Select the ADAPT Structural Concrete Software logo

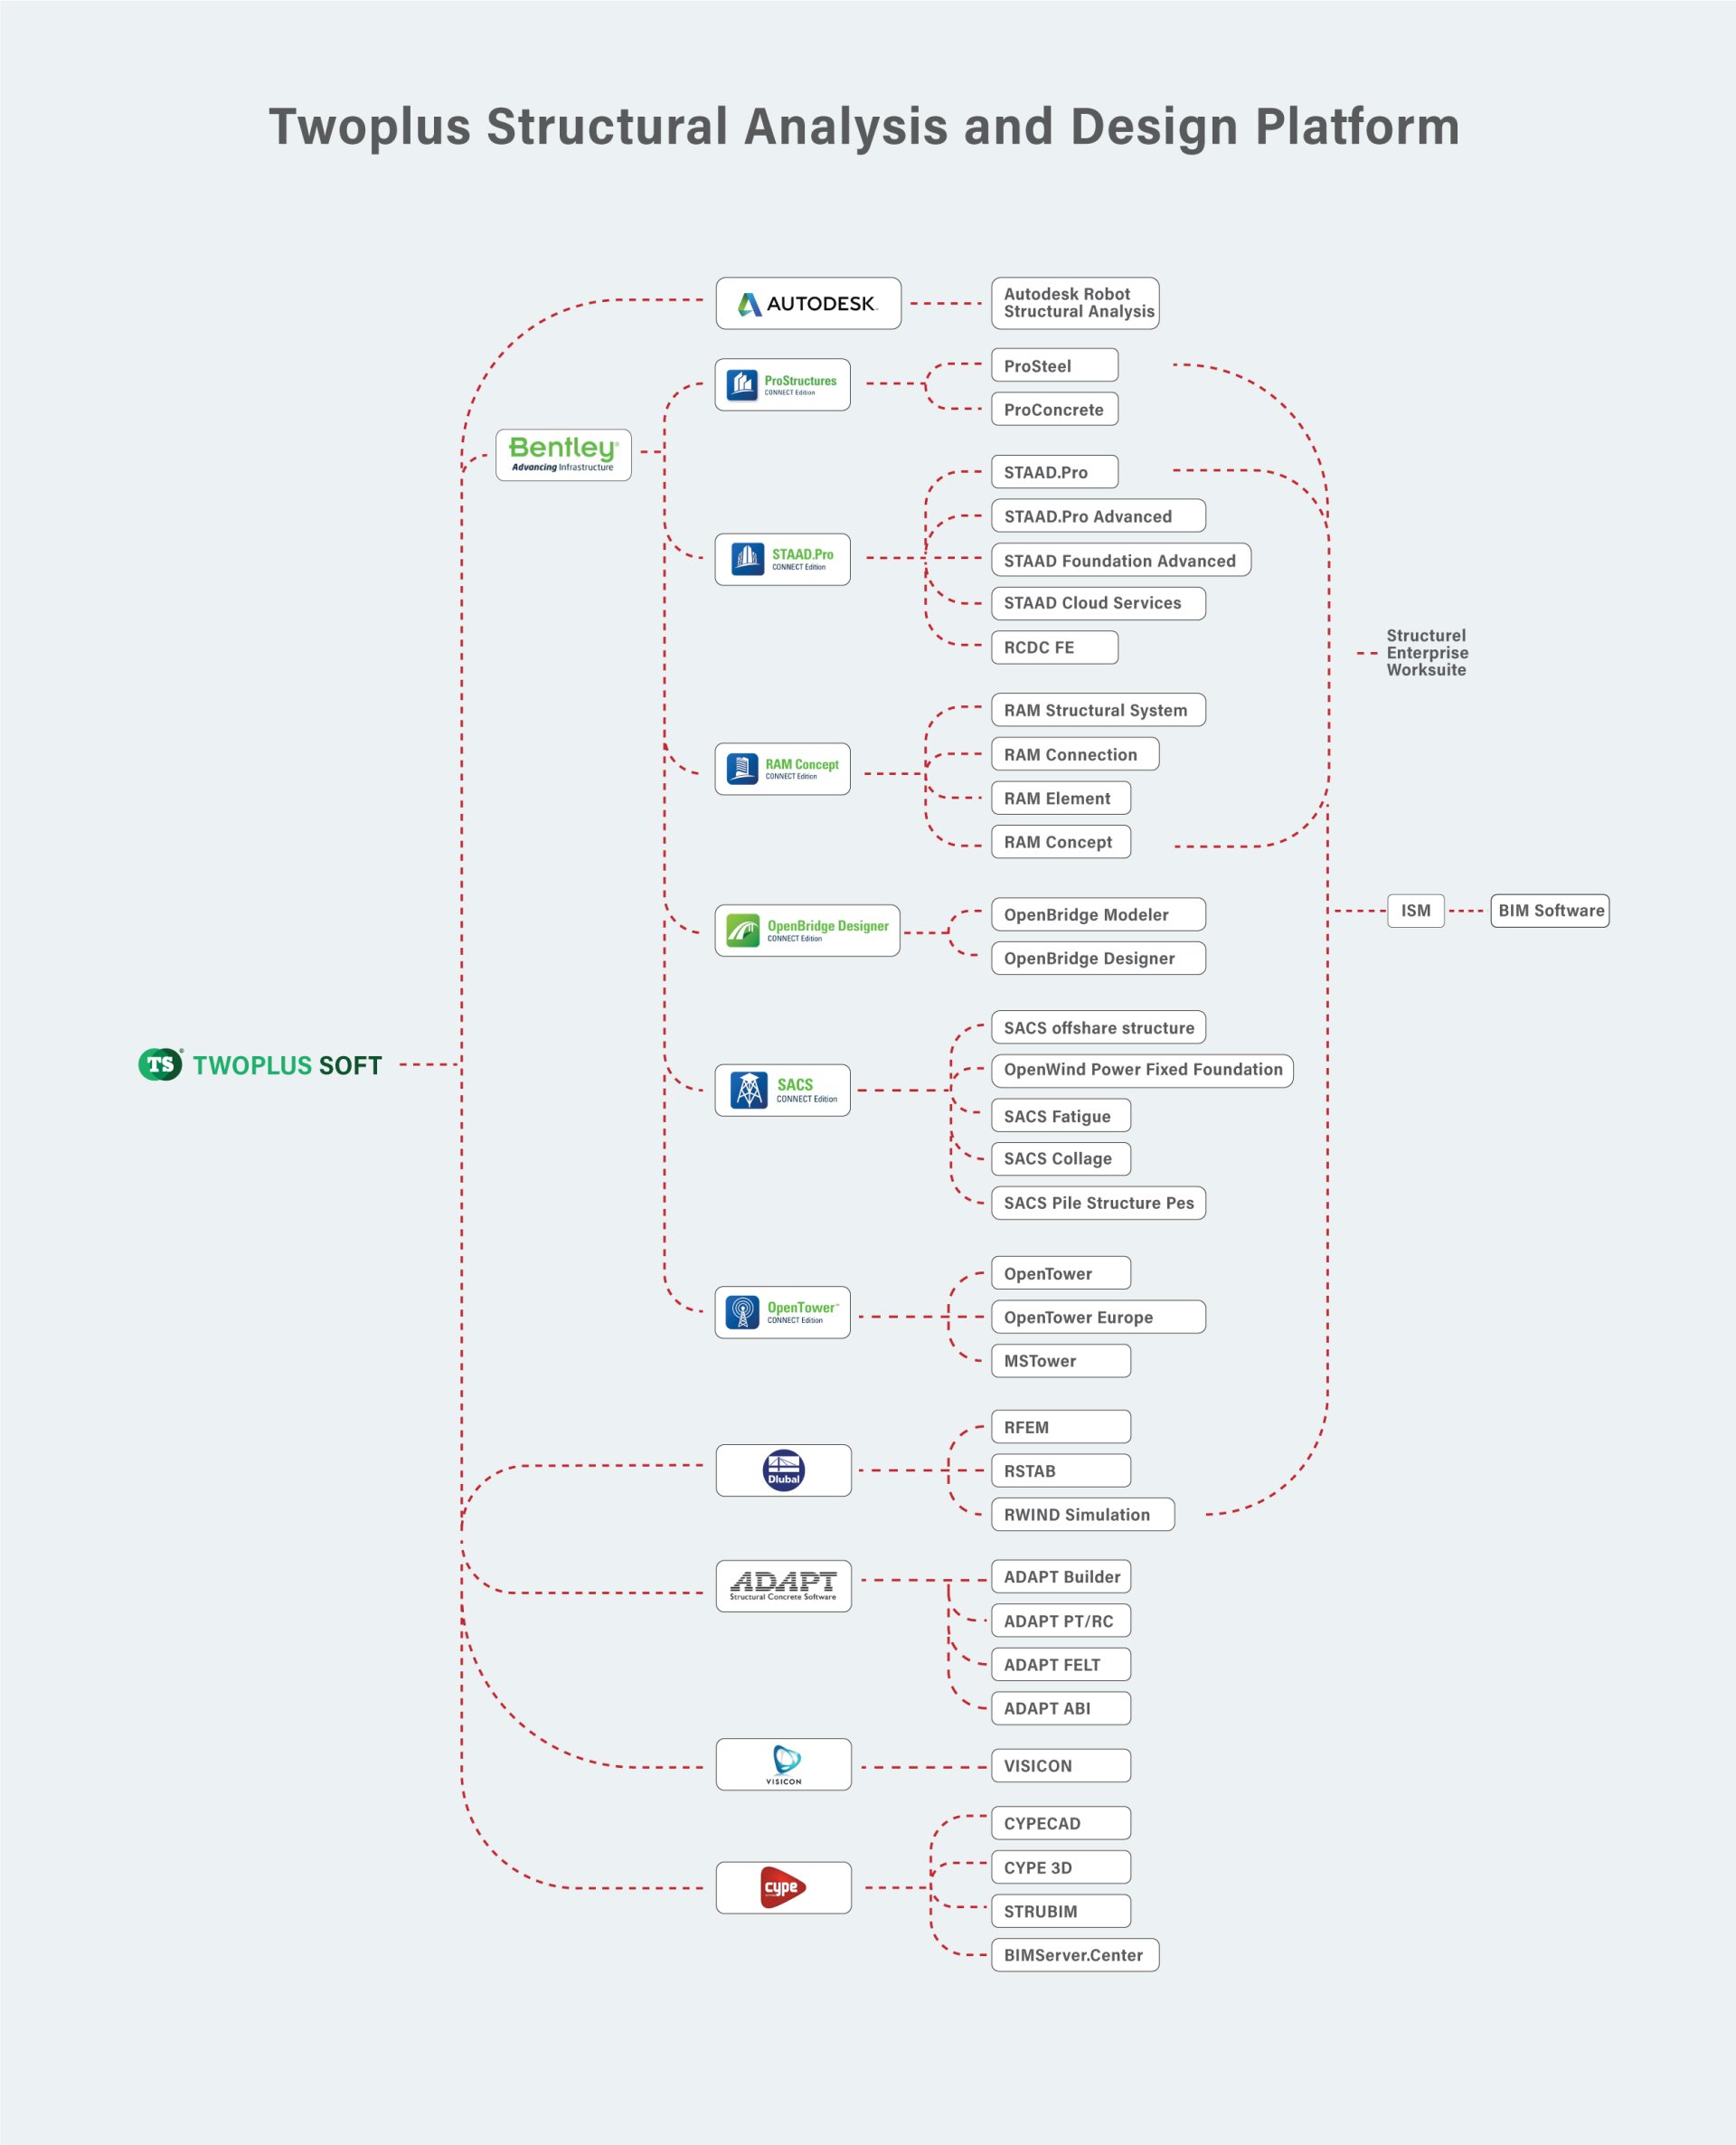coord(783,1586)
